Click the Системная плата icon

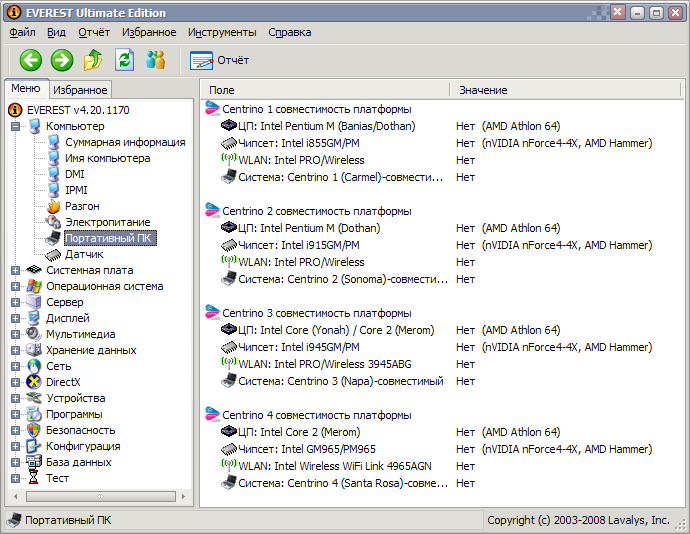tap(34, 270)
